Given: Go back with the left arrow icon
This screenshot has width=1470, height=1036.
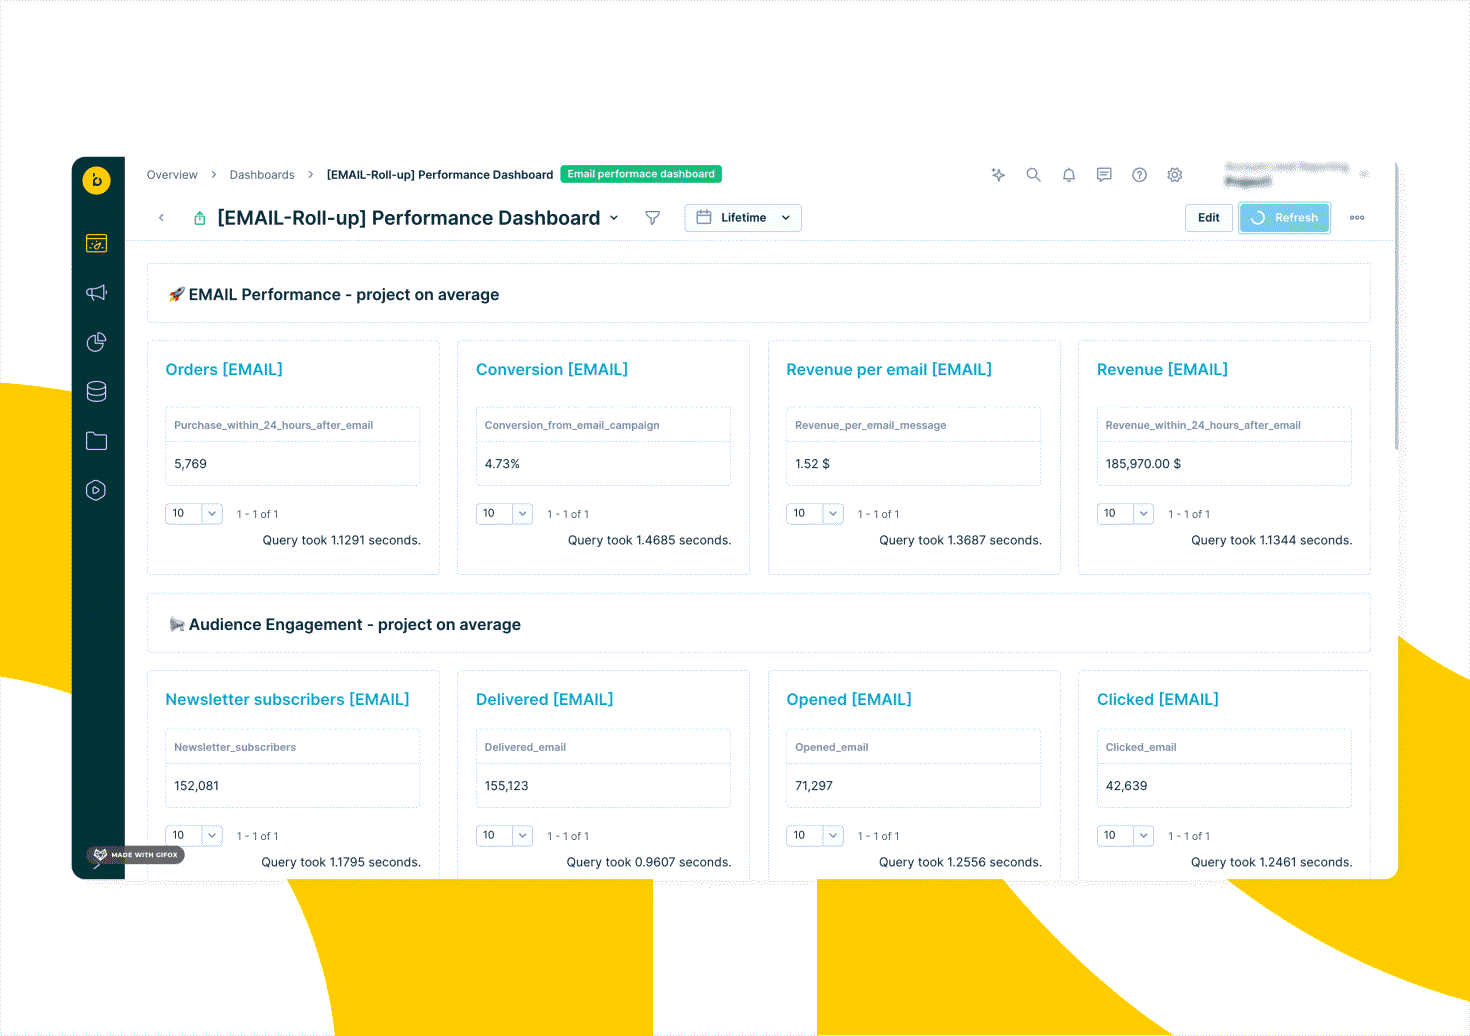Looking at the screenshot, I should click(161, 218).
